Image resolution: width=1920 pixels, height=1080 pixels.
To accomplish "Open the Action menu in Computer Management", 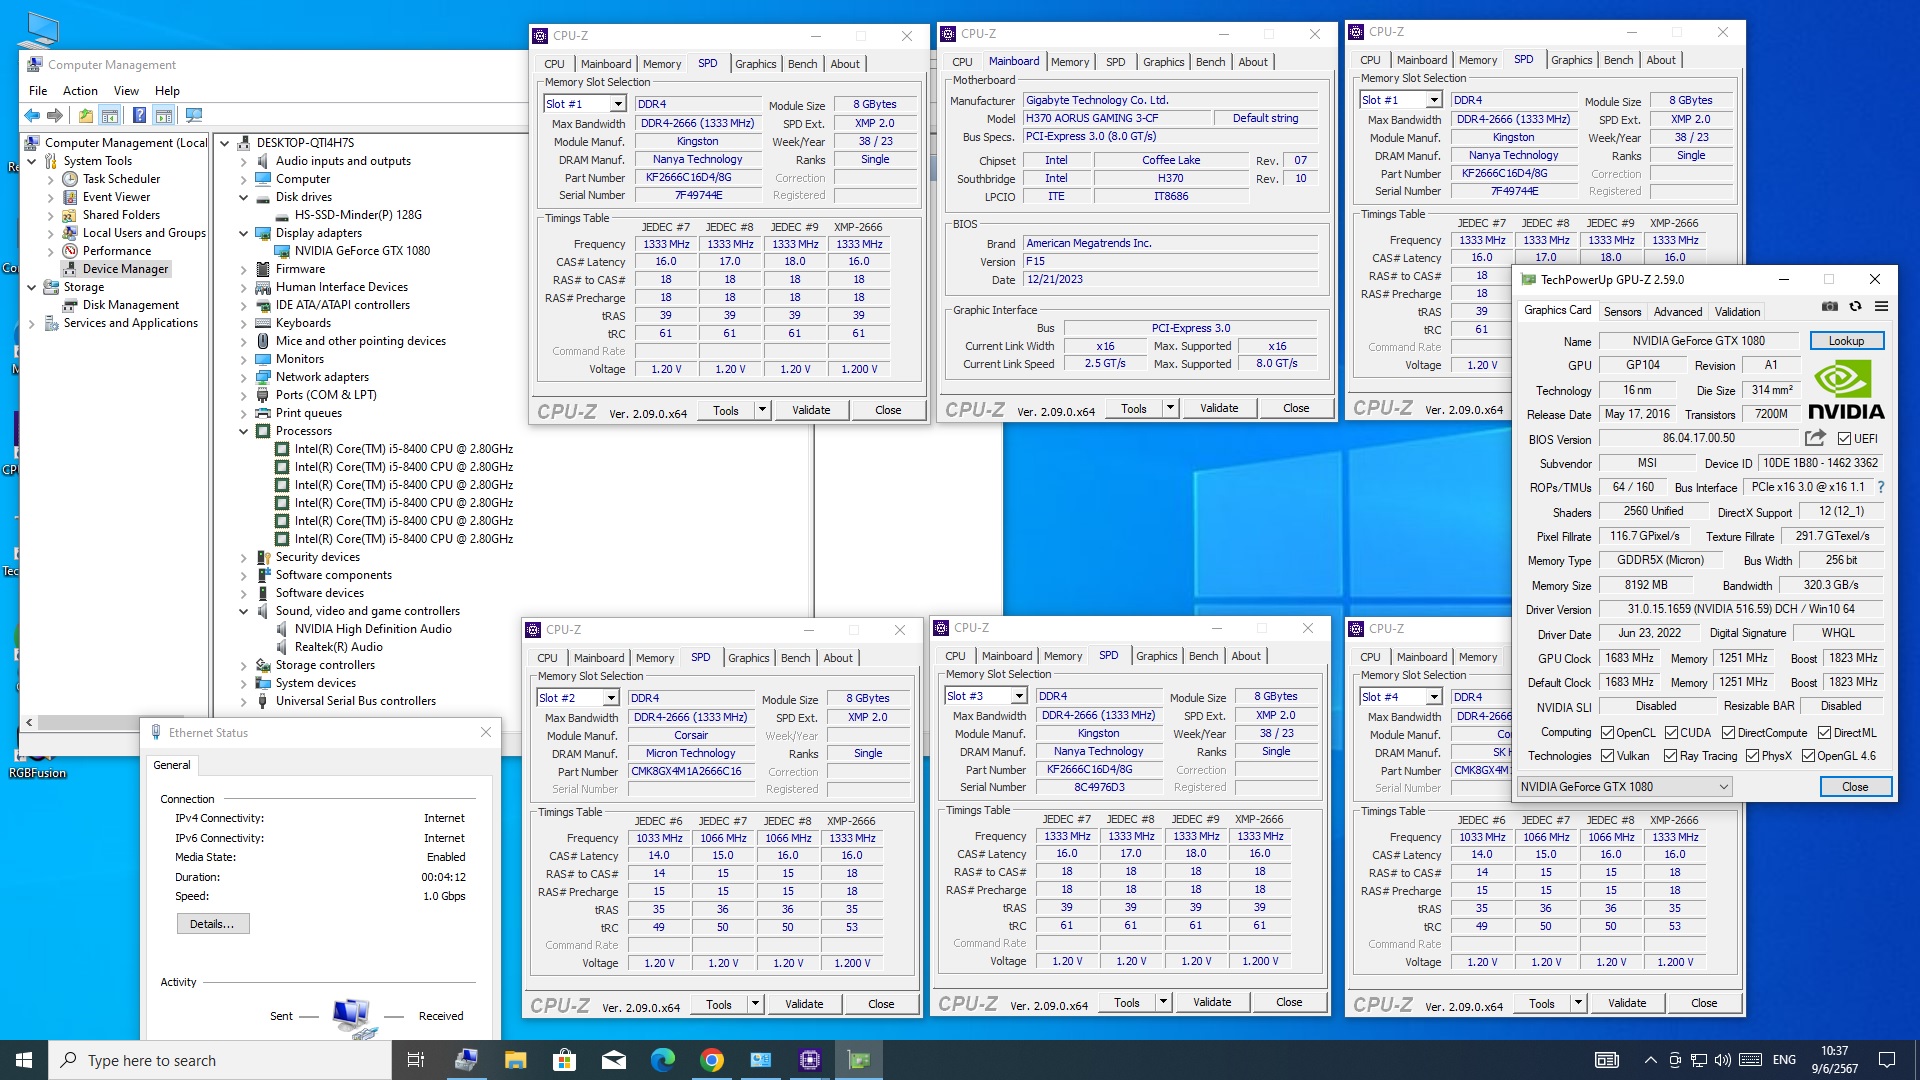I will click(x=80, y=91).
